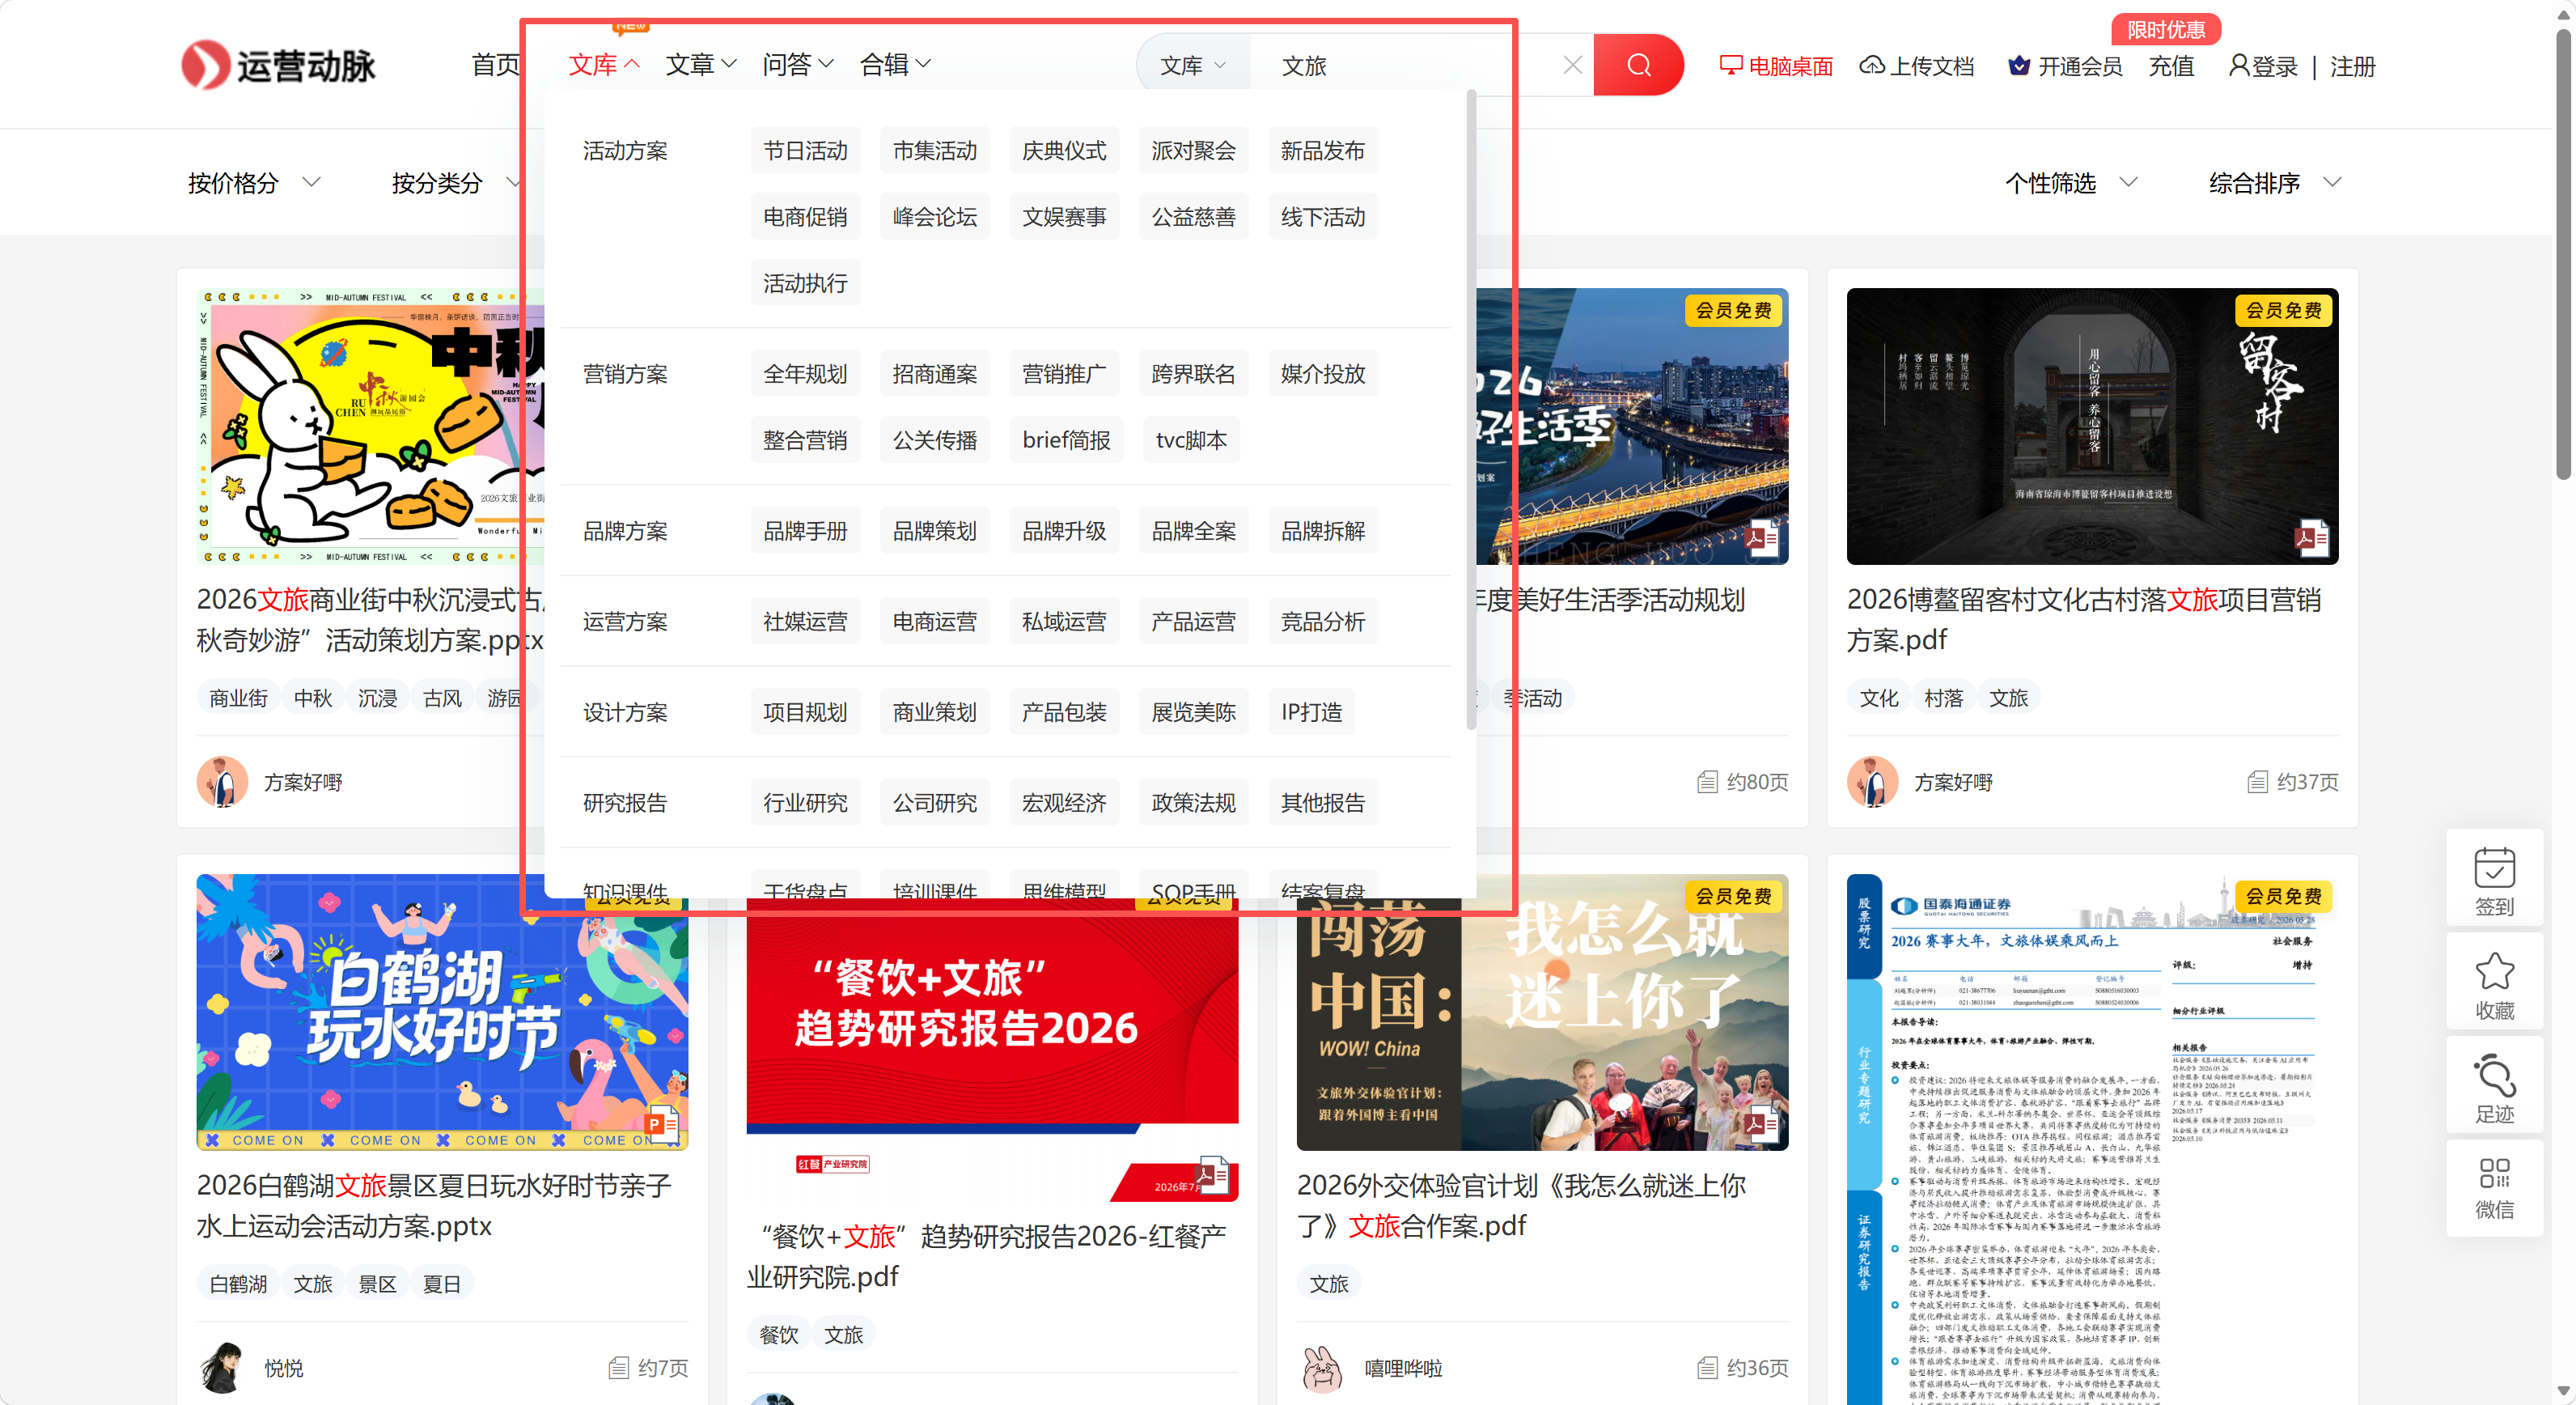Image resolution: width=2576 pixels, height=1405 pixels.
Task: Click the 限时优惠 promo badge
Action: (x=2166, y=29)
